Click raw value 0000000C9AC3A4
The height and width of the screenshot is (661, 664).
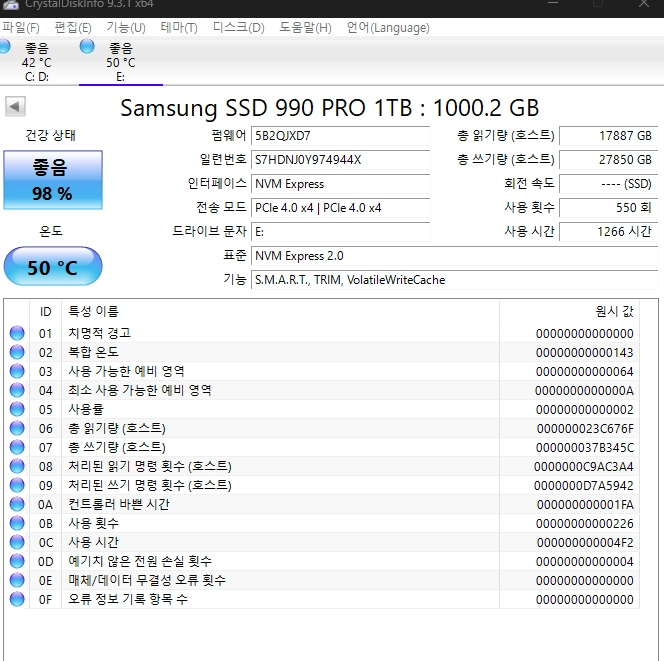tap(584, 467)
